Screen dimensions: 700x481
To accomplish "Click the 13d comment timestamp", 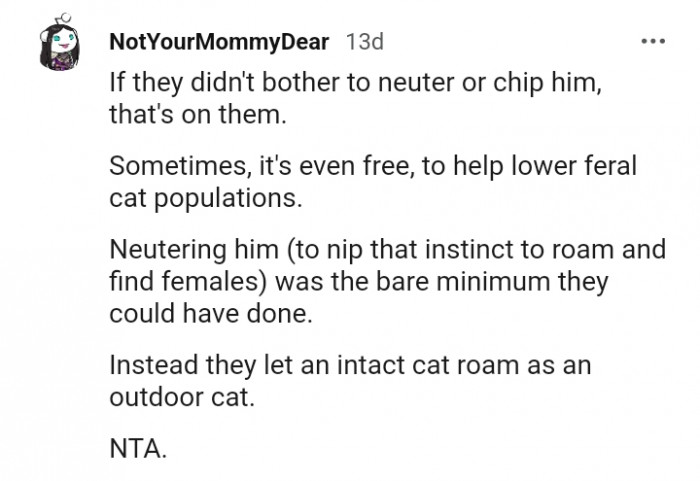I will coord(365,42).
